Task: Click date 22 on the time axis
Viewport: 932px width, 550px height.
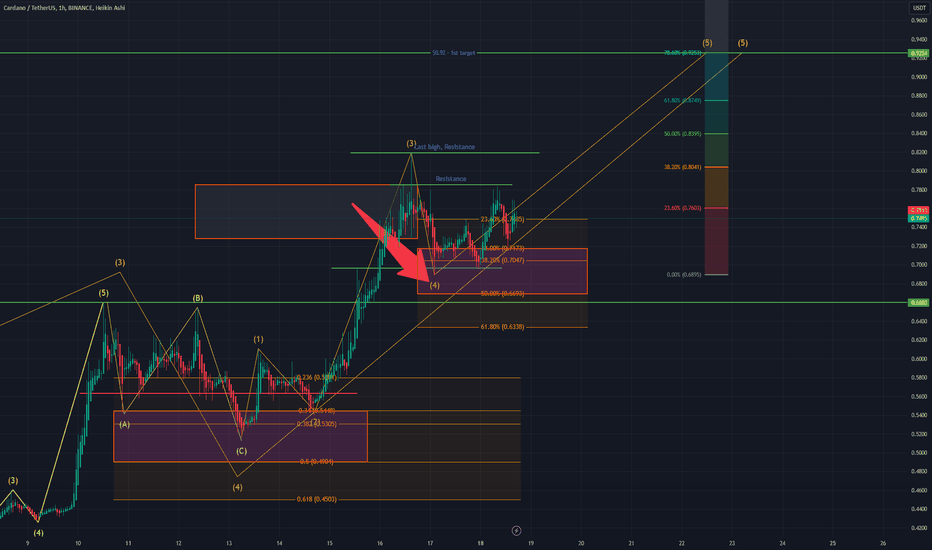Action: pos(682,543)
